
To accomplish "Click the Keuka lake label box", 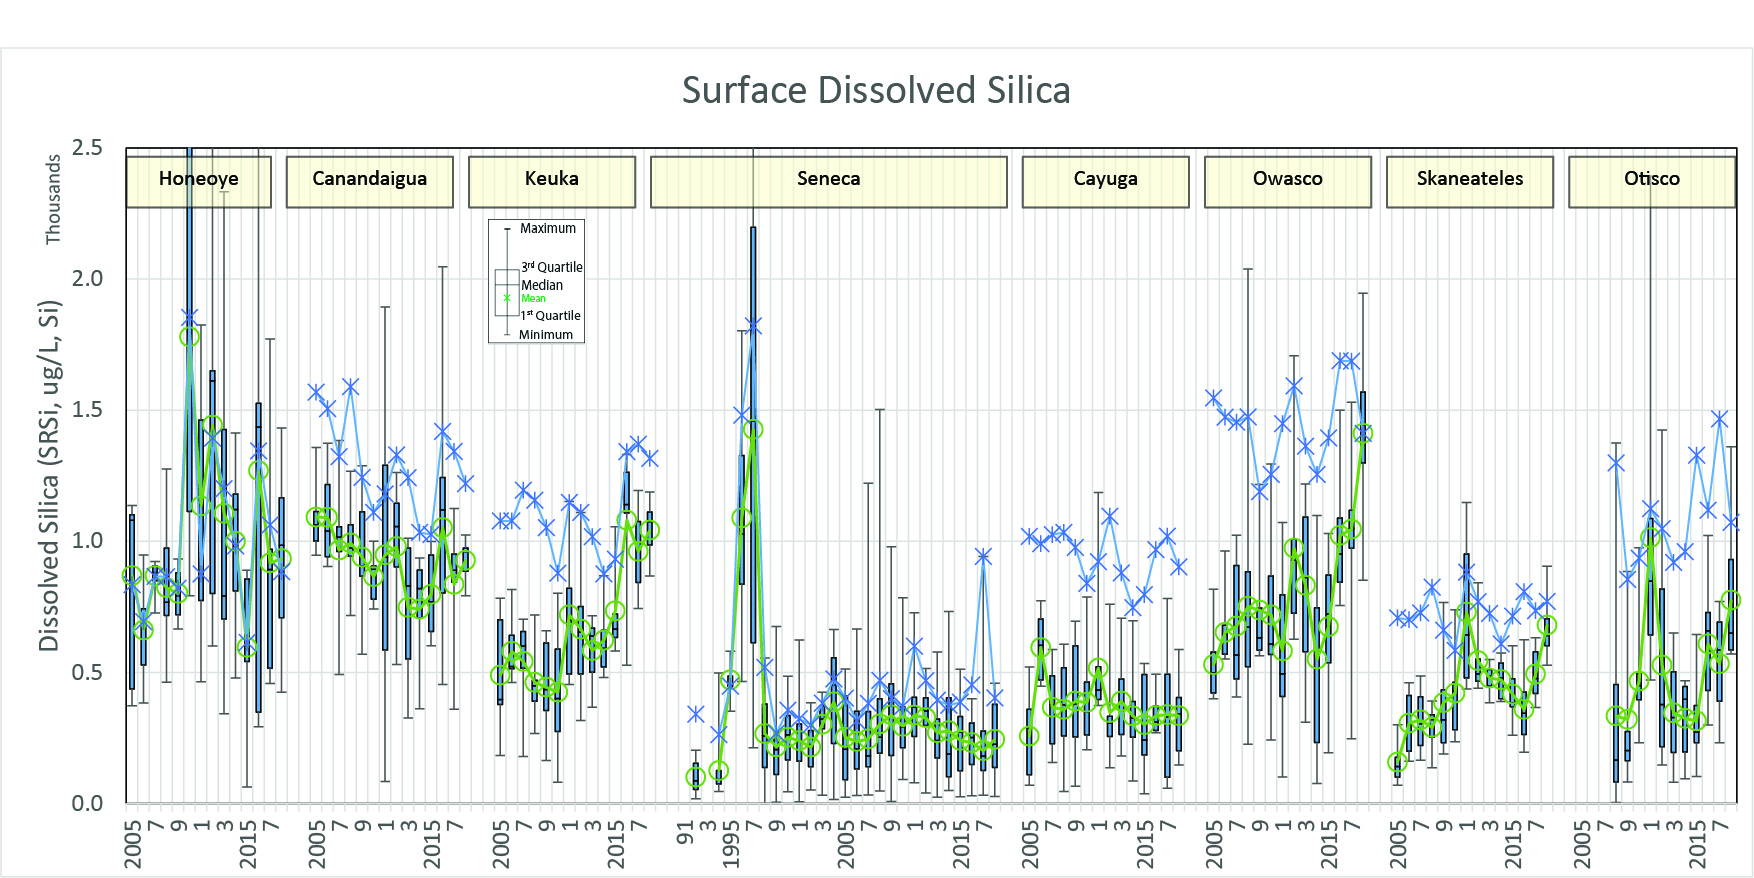I will point(552,181).
